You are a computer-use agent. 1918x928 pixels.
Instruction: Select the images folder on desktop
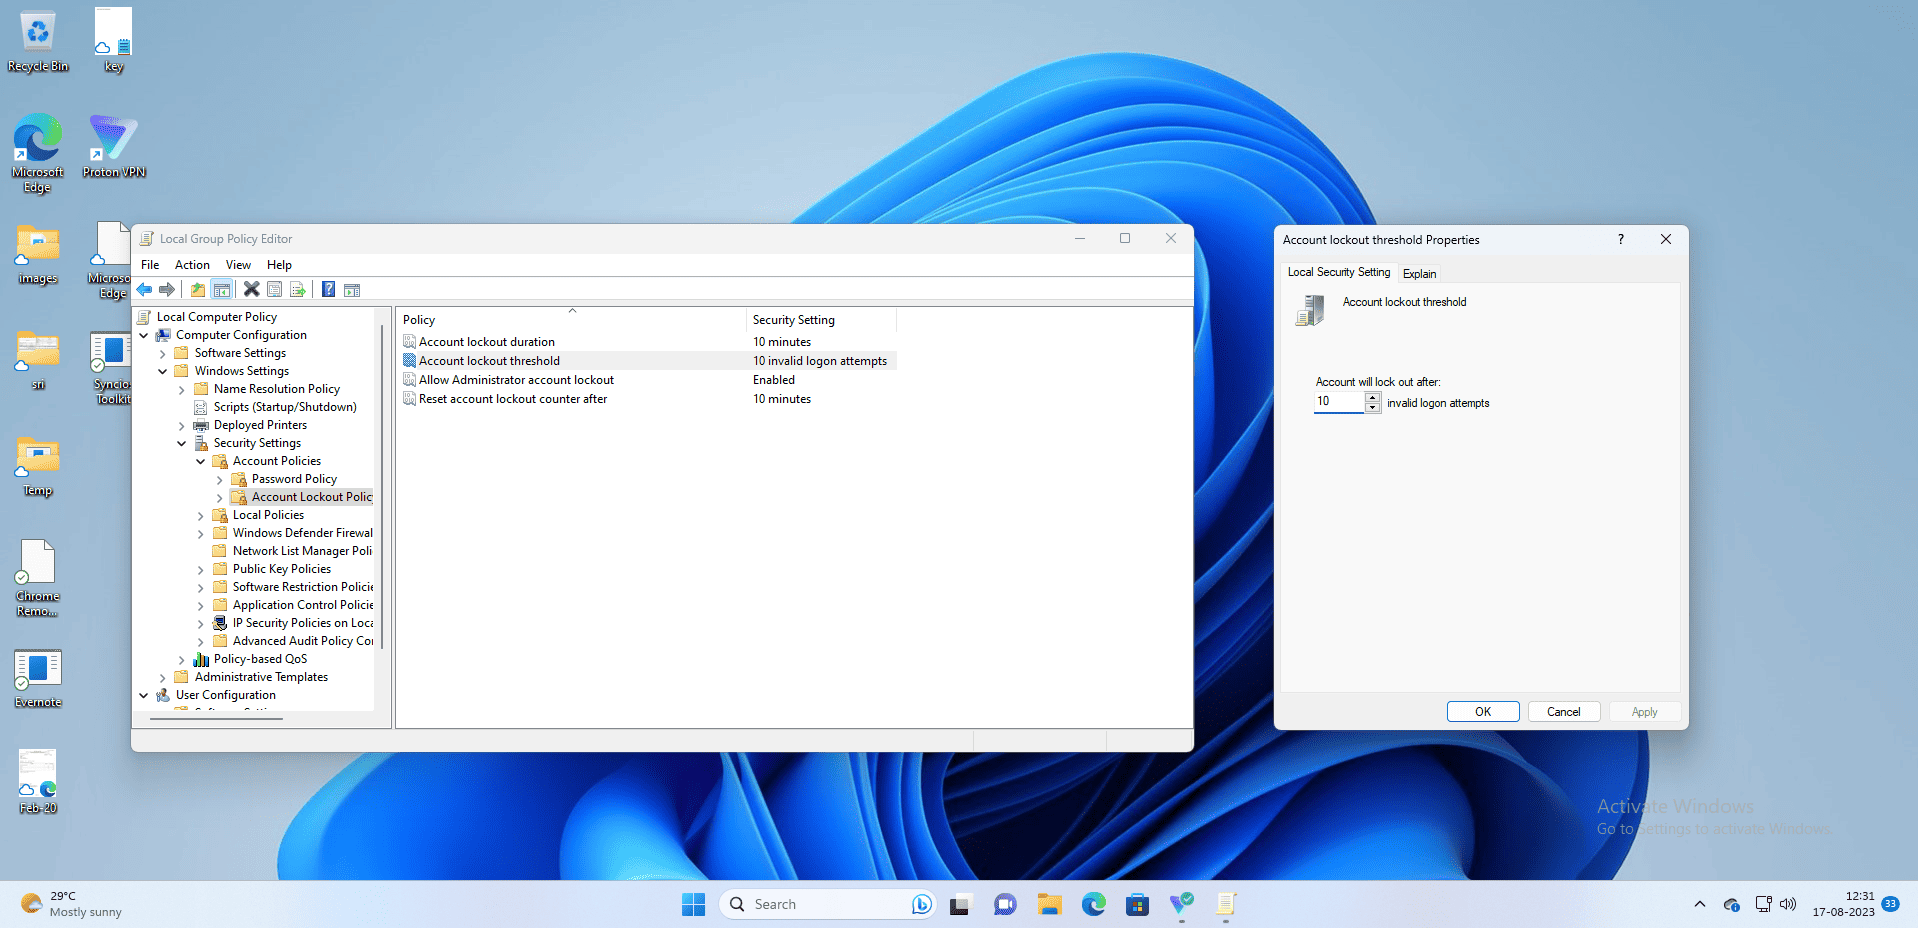point(38,254)
